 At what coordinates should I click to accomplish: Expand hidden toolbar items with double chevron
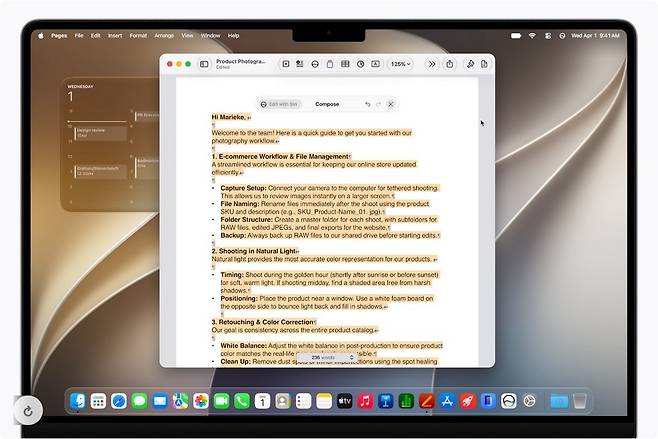431,64
